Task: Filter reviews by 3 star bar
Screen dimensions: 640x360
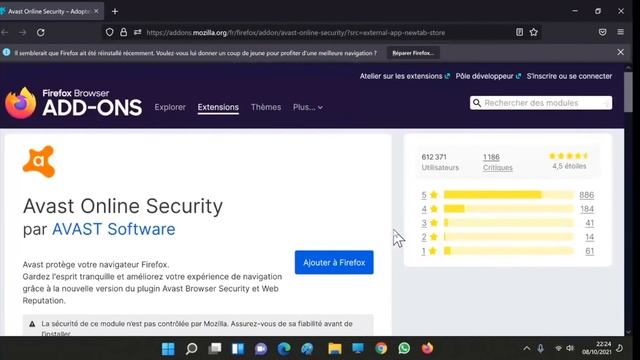Action: [x=509, y=223]
